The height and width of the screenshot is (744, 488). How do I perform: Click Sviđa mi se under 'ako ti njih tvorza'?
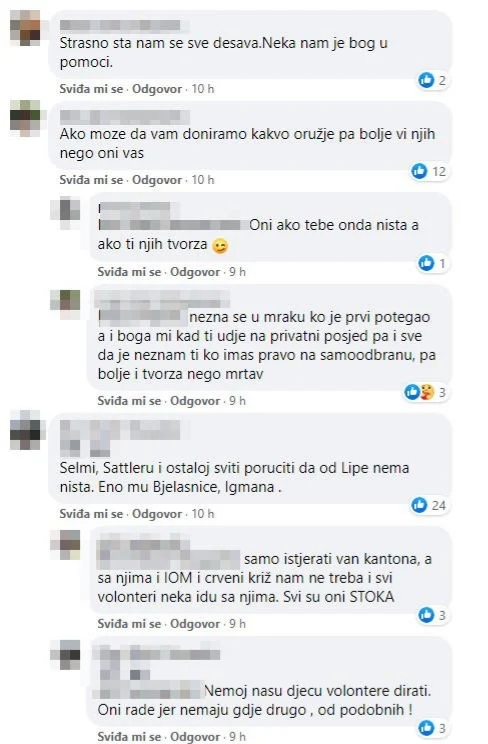tap(129, 272)
